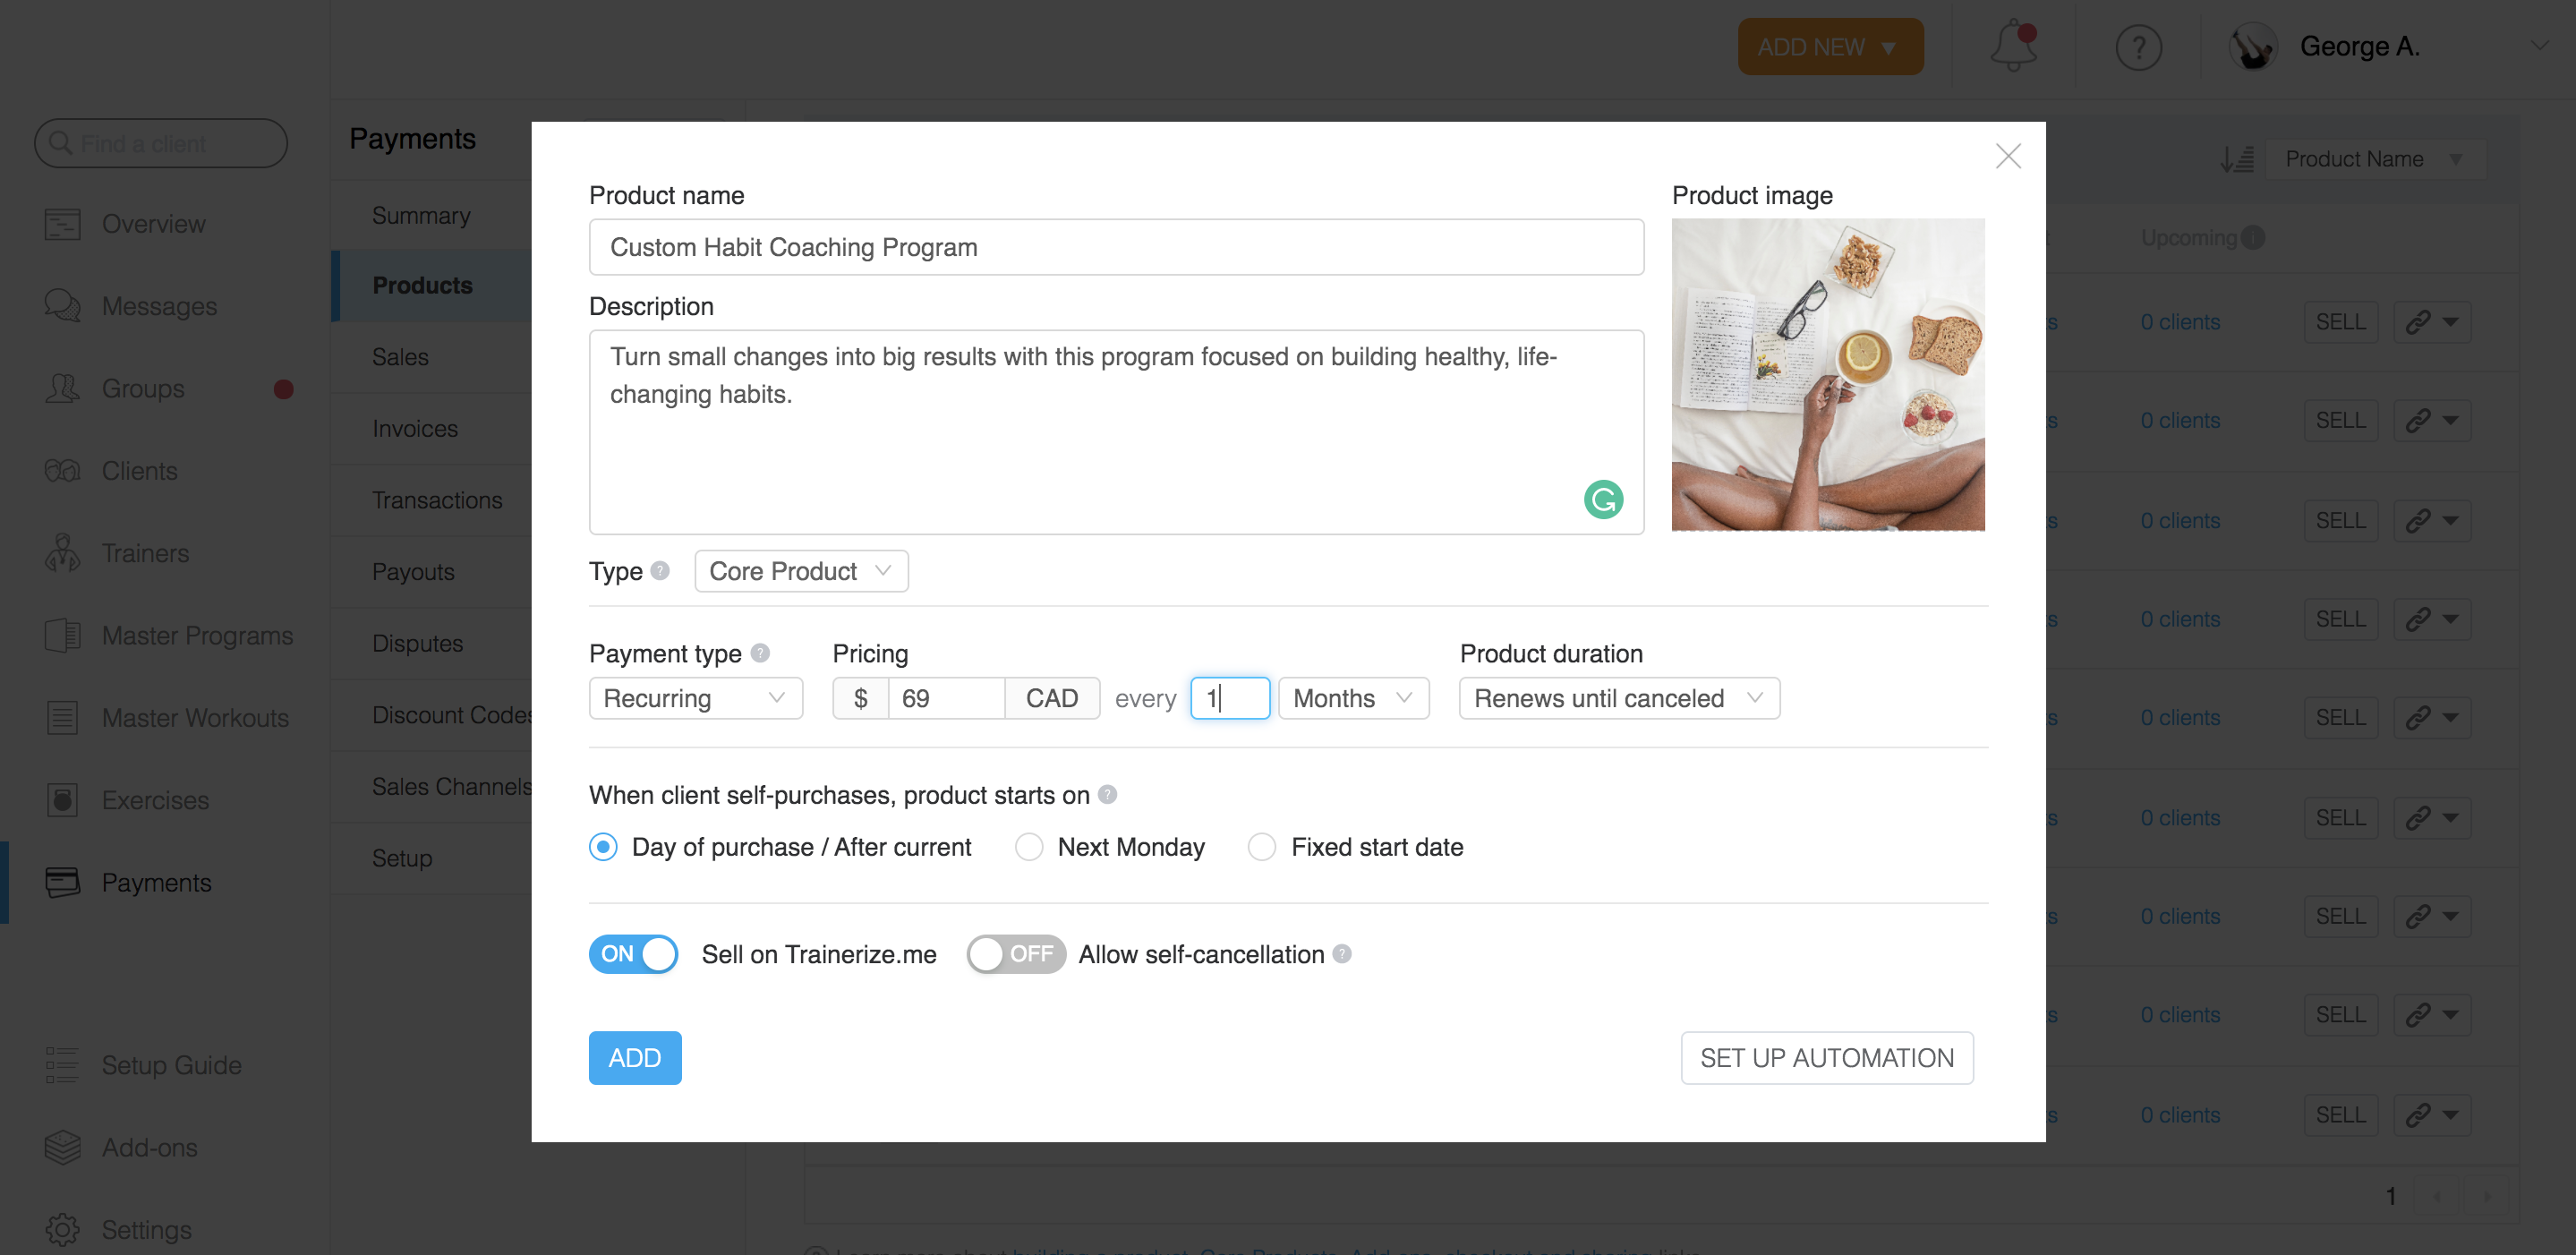Click the Allow self-cancellation help icon
Image resolution: width=2576 pixels, height=1255 pixels.
1342,954
